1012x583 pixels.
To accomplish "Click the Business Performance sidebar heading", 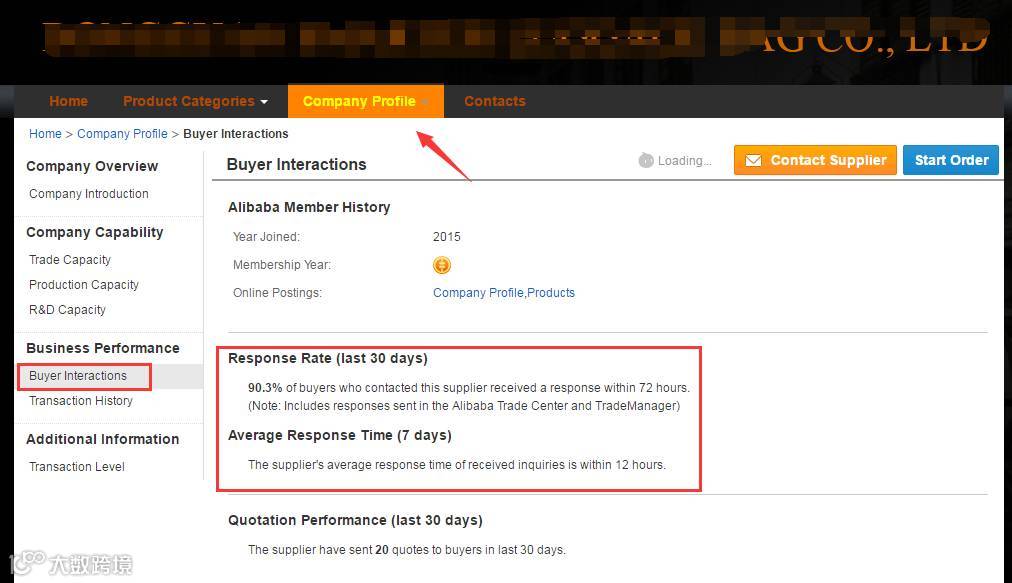I will [103, 348].
